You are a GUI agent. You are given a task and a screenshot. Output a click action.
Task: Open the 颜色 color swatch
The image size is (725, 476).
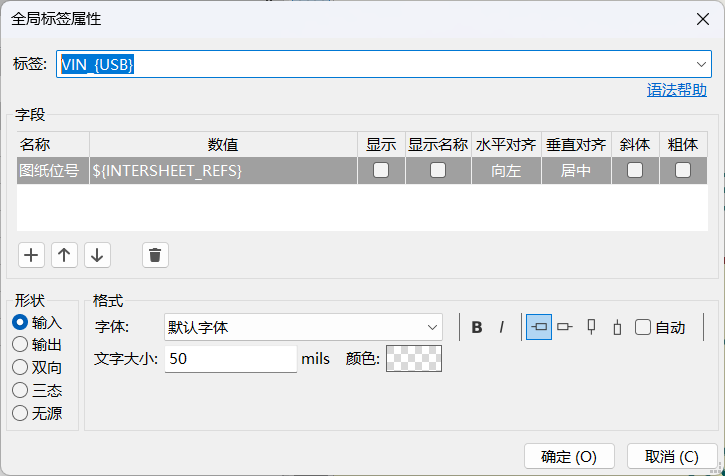pos(414,358)
